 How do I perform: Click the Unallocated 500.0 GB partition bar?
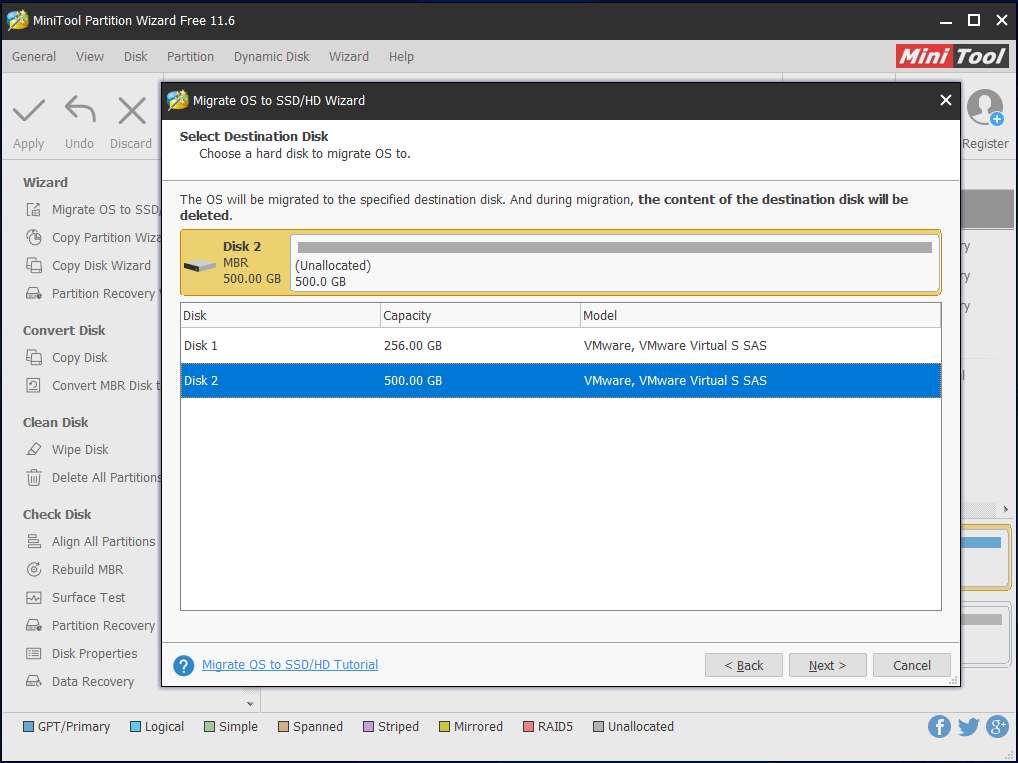pyautogui.click(x=614, y=264)
